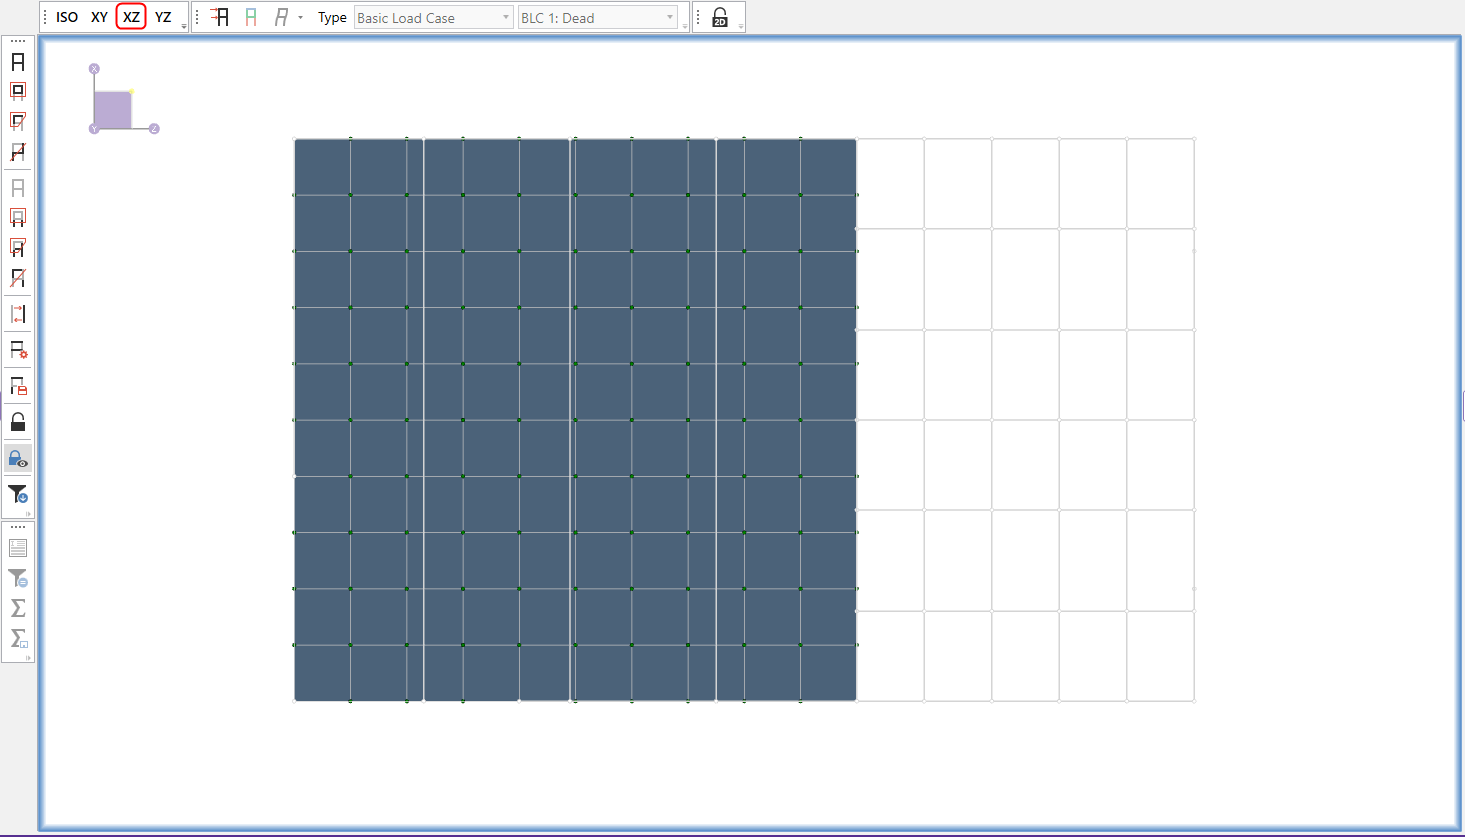Screen dimensions: 1465x837
Task: Toggle the lock-and-view eye icon
Action: tap(17, 457)
